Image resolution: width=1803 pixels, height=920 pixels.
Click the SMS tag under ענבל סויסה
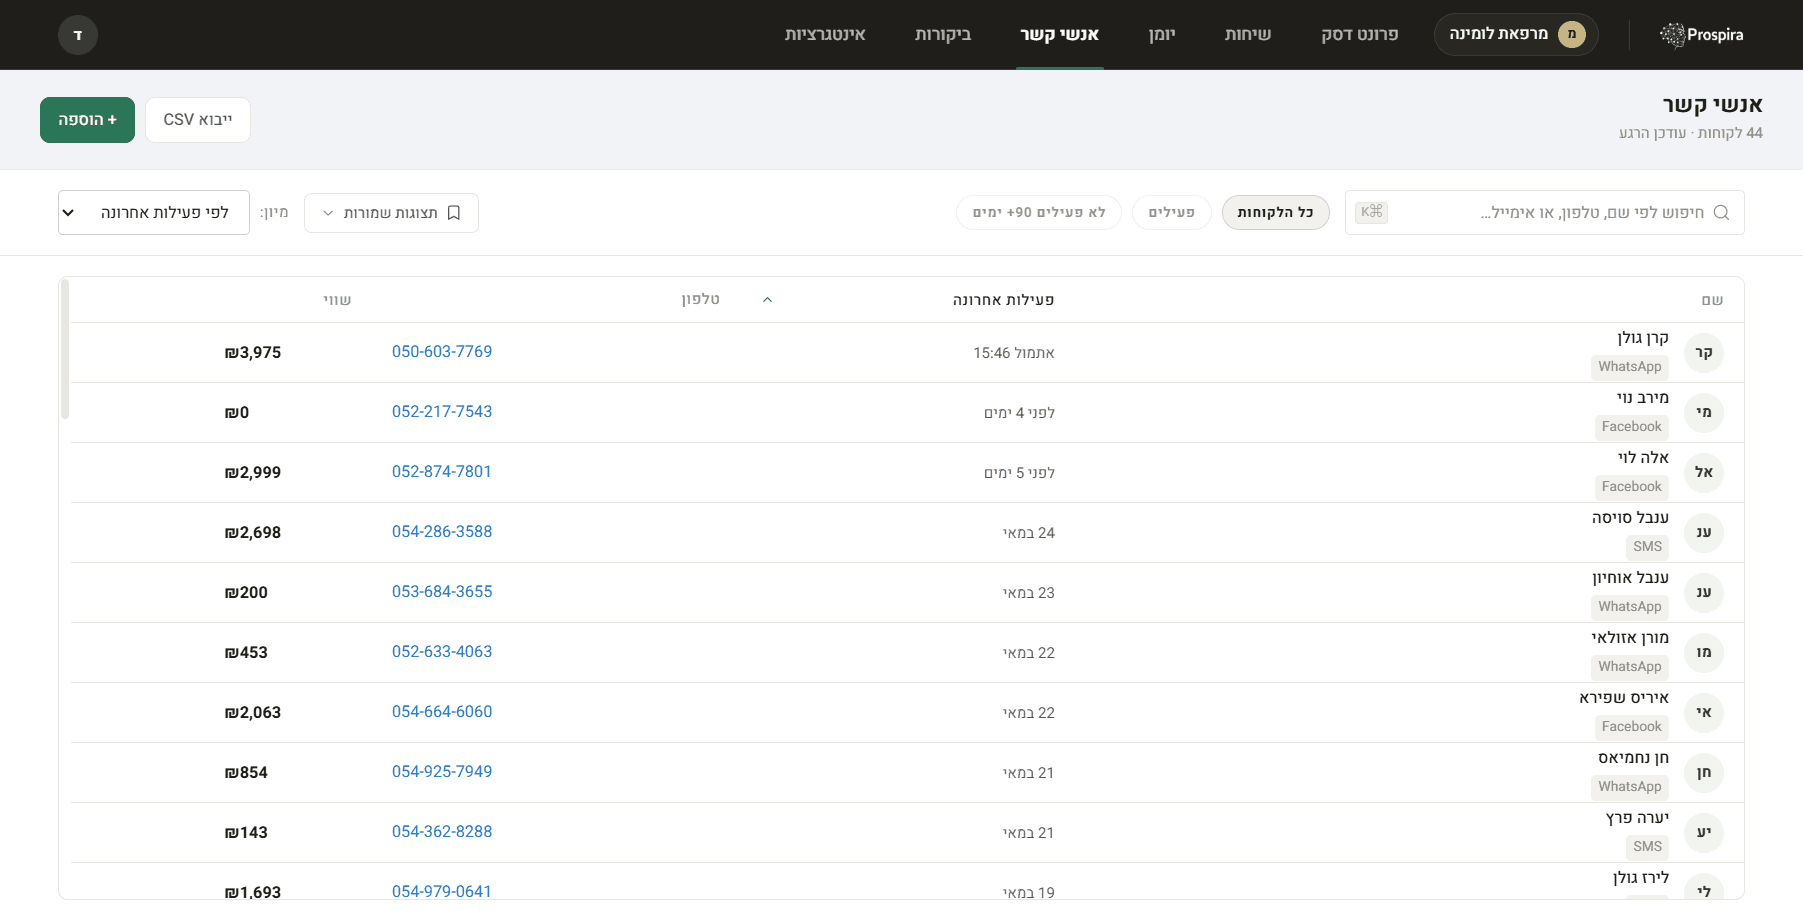1648,547
